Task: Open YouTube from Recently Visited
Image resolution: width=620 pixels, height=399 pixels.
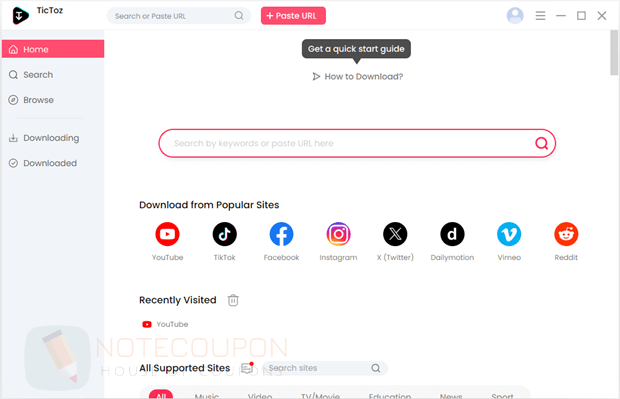Action: pyautogui.click(x=165, y=324)
